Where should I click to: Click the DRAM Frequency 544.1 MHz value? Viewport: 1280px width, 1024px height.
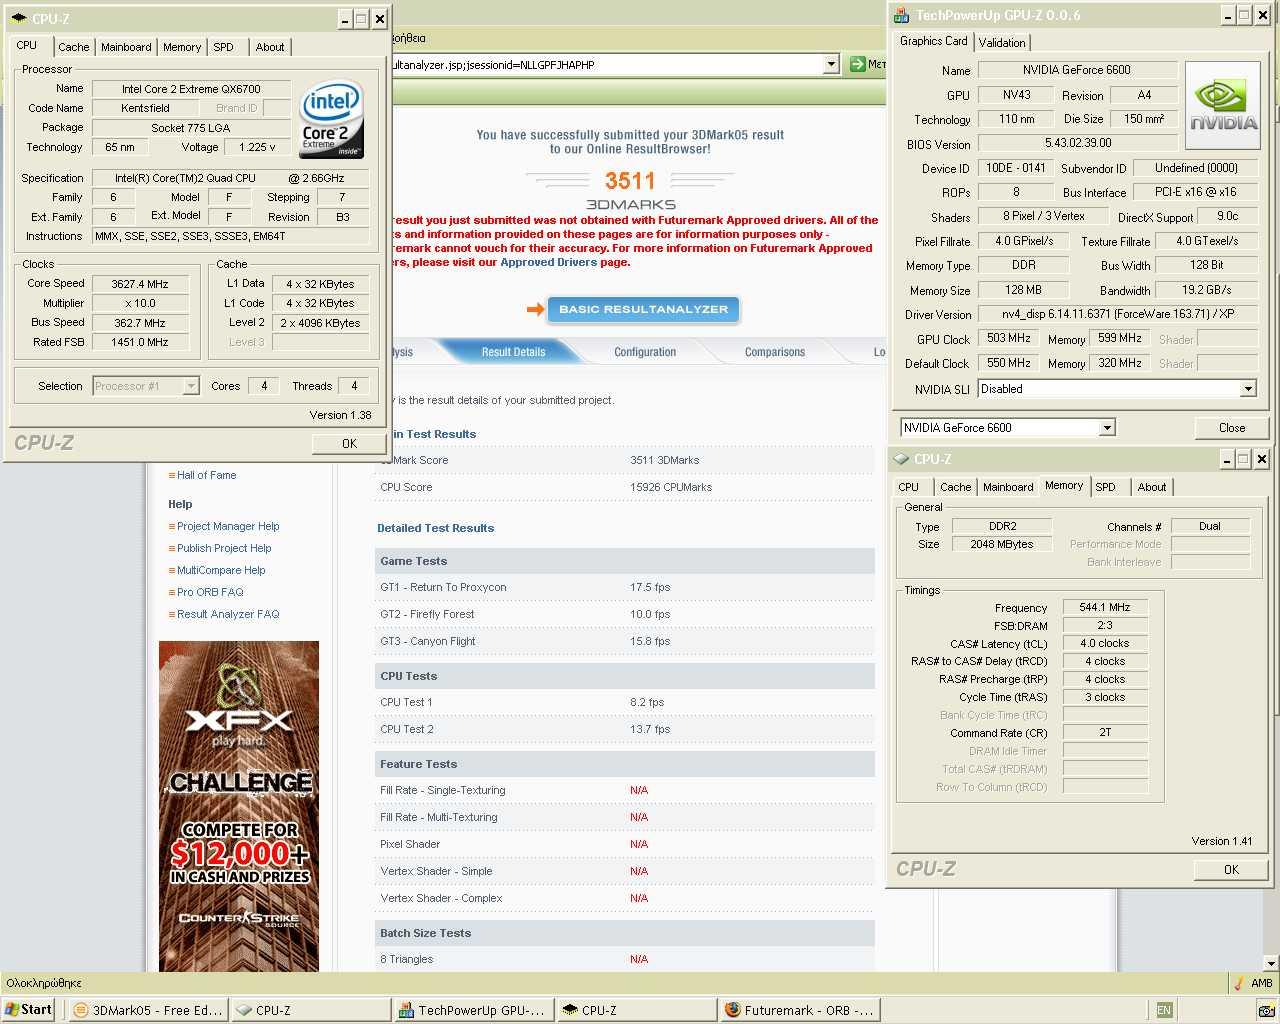pyautogui.click(x=1104, y=607)
